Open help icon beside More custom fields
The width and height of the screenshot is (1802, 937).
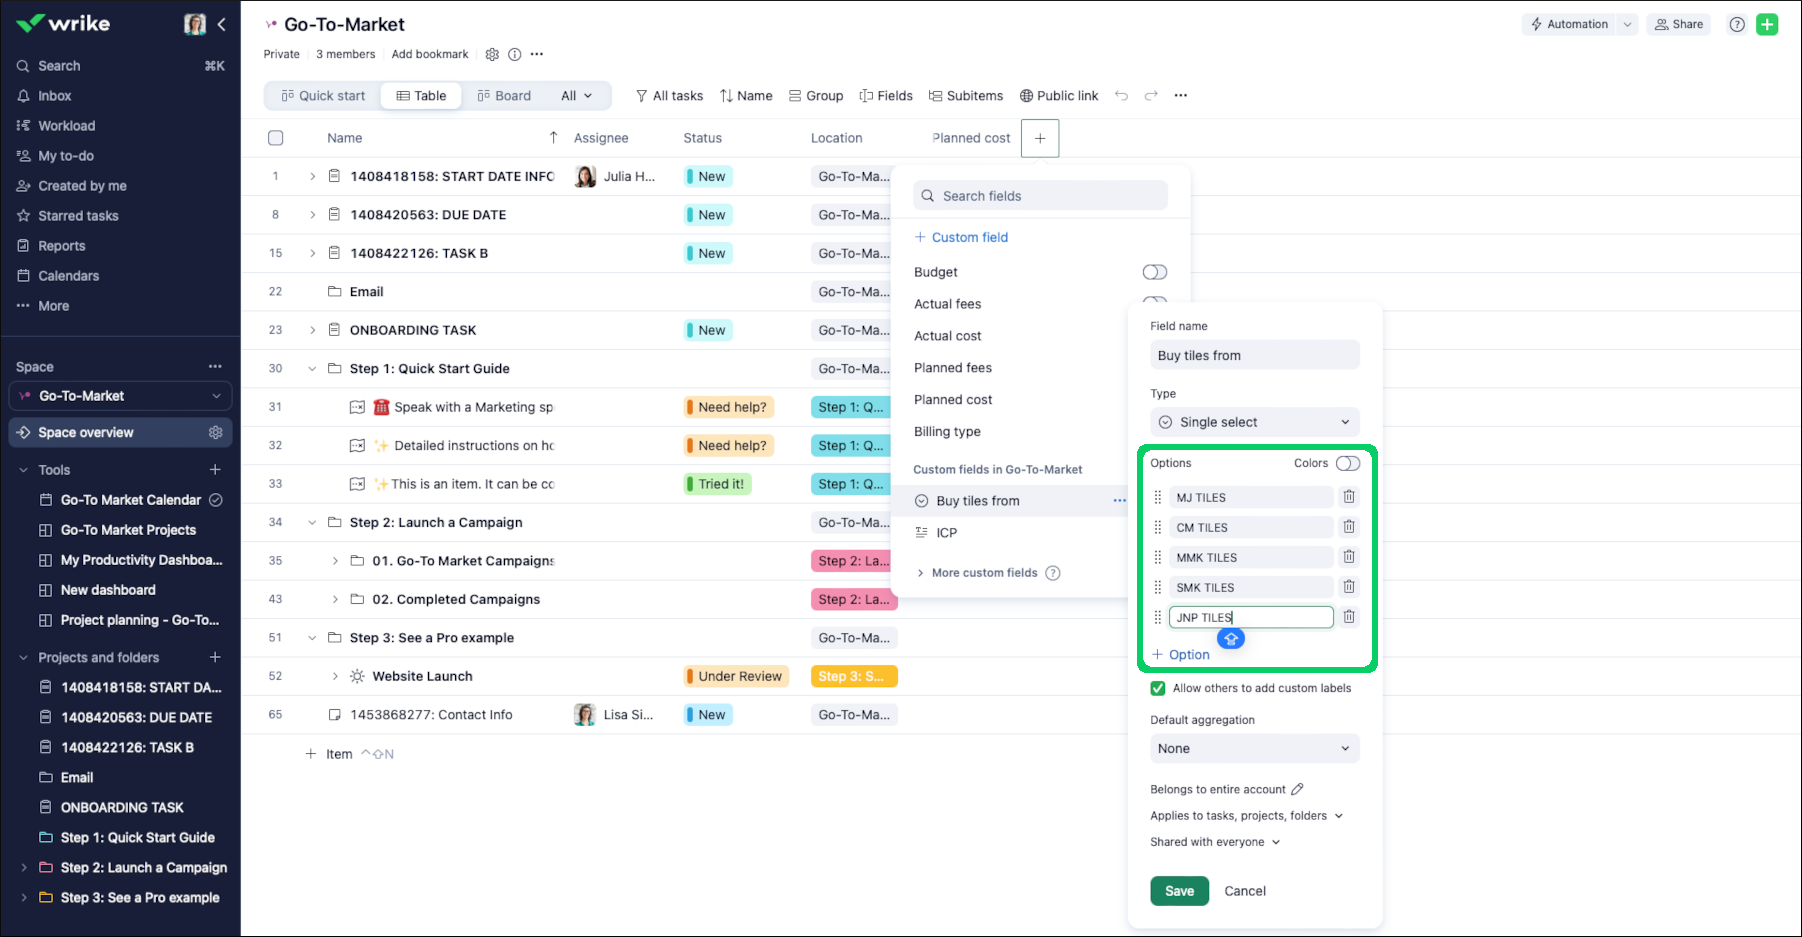[1052, 573]
